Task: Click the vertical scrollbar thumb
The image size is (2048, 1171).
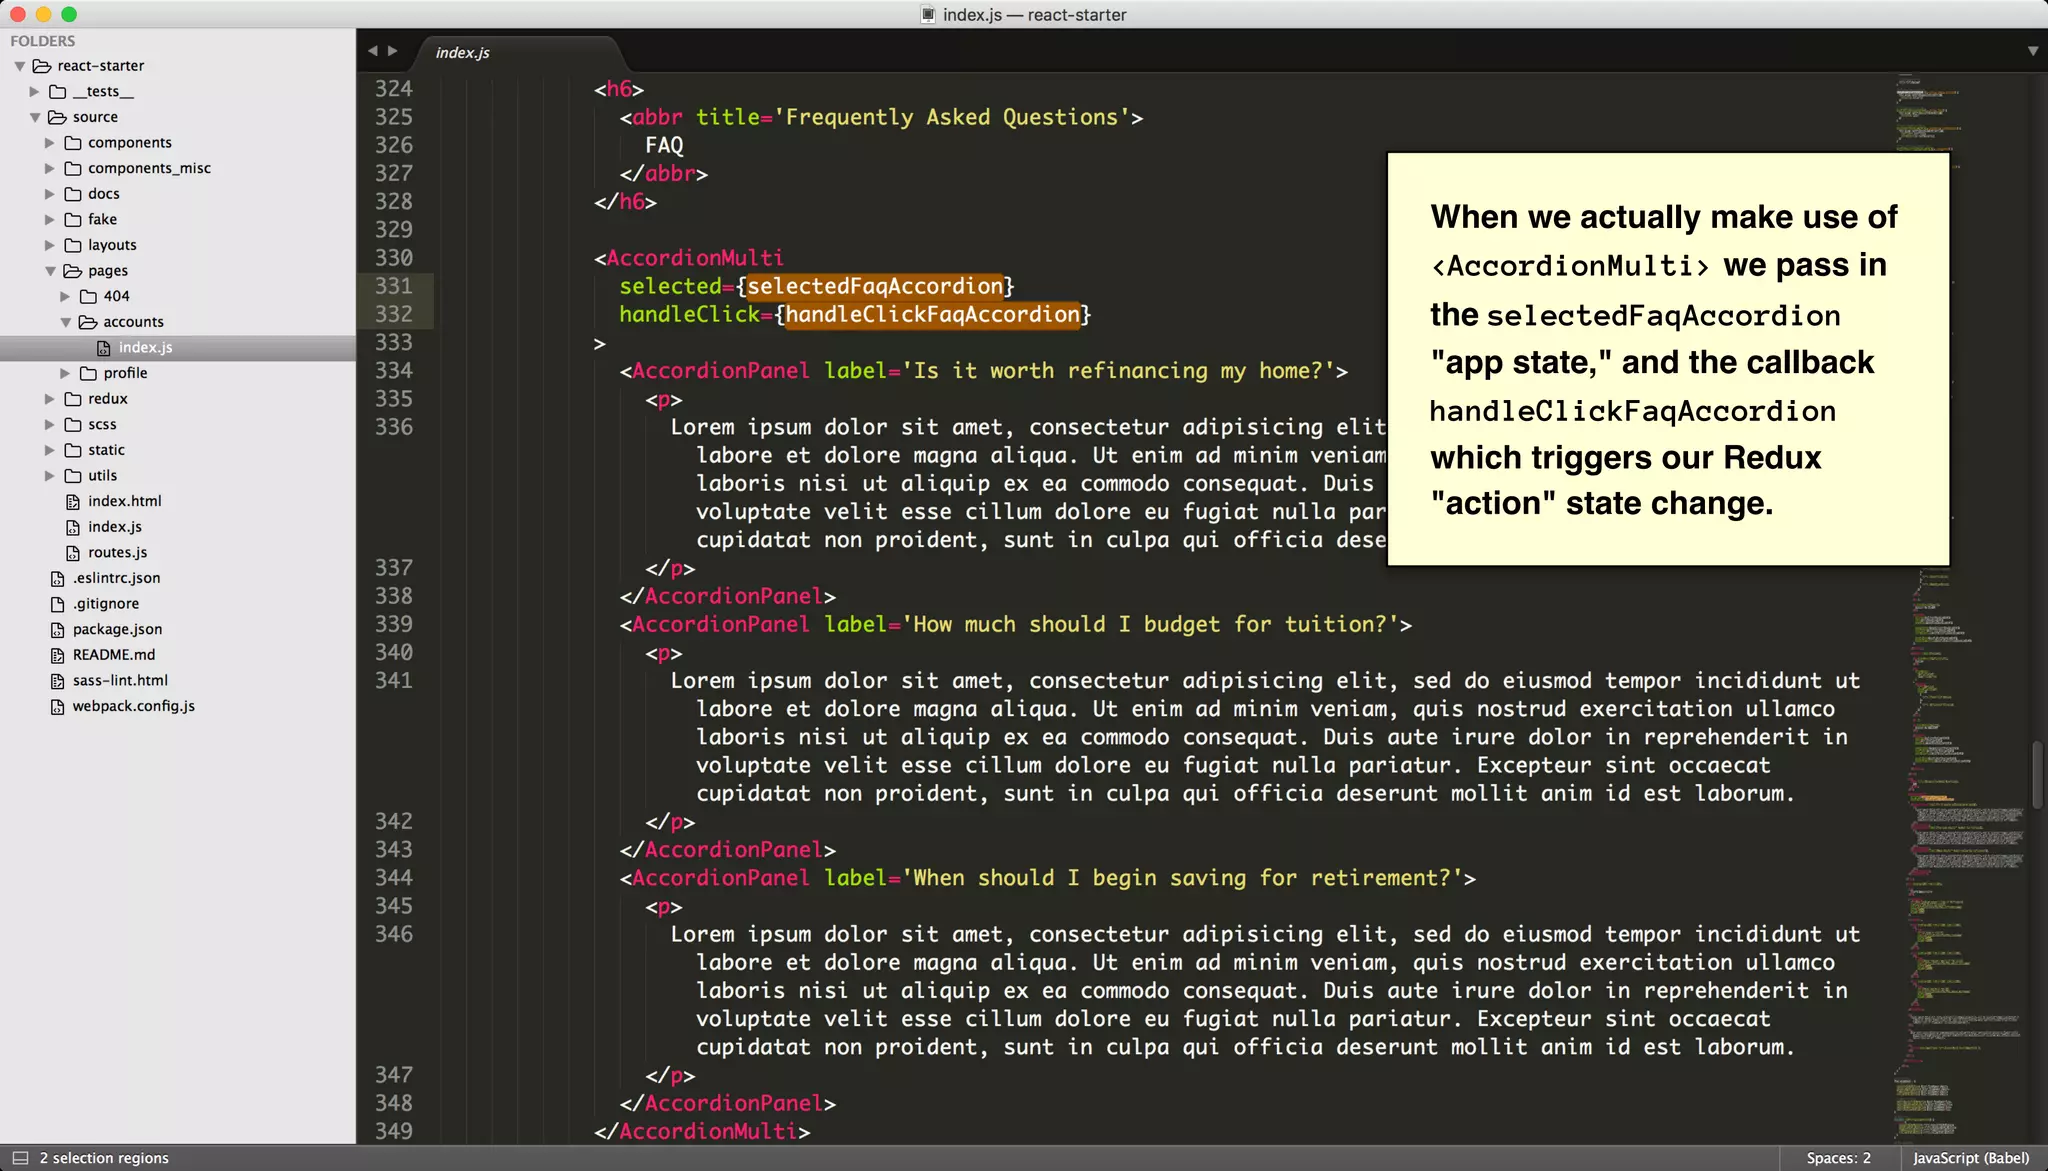Action: pos(2037,775)
